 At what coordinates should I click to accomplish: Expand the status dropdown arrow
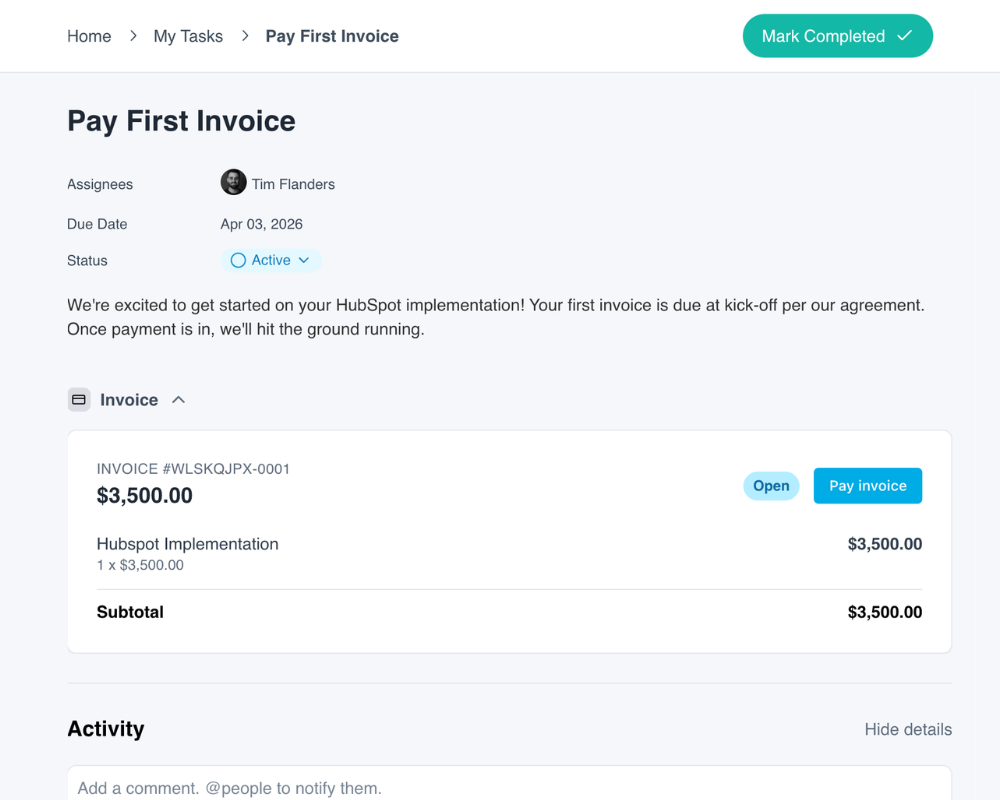(304, 260)
